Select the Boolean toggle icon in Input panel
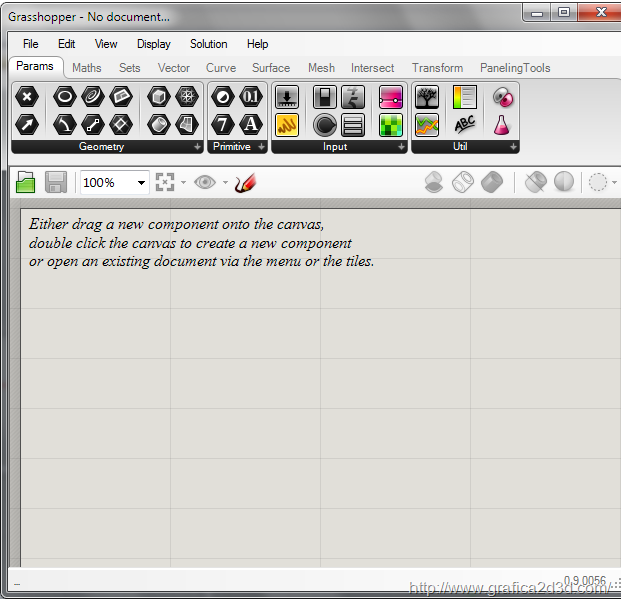621x599 pixels. tap(324, 97)
